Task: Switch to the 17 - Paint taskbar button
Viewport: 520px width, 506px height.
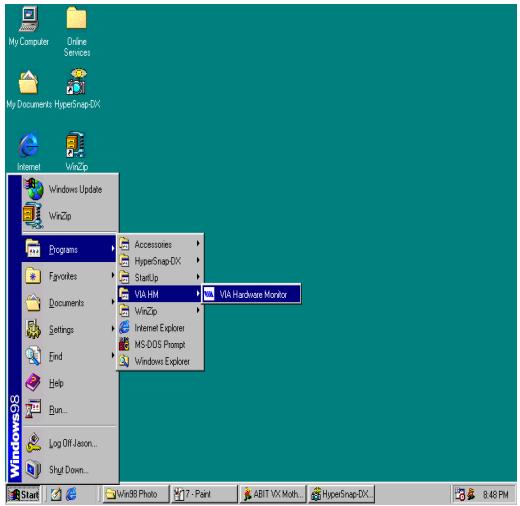Action: pos(204,494)
